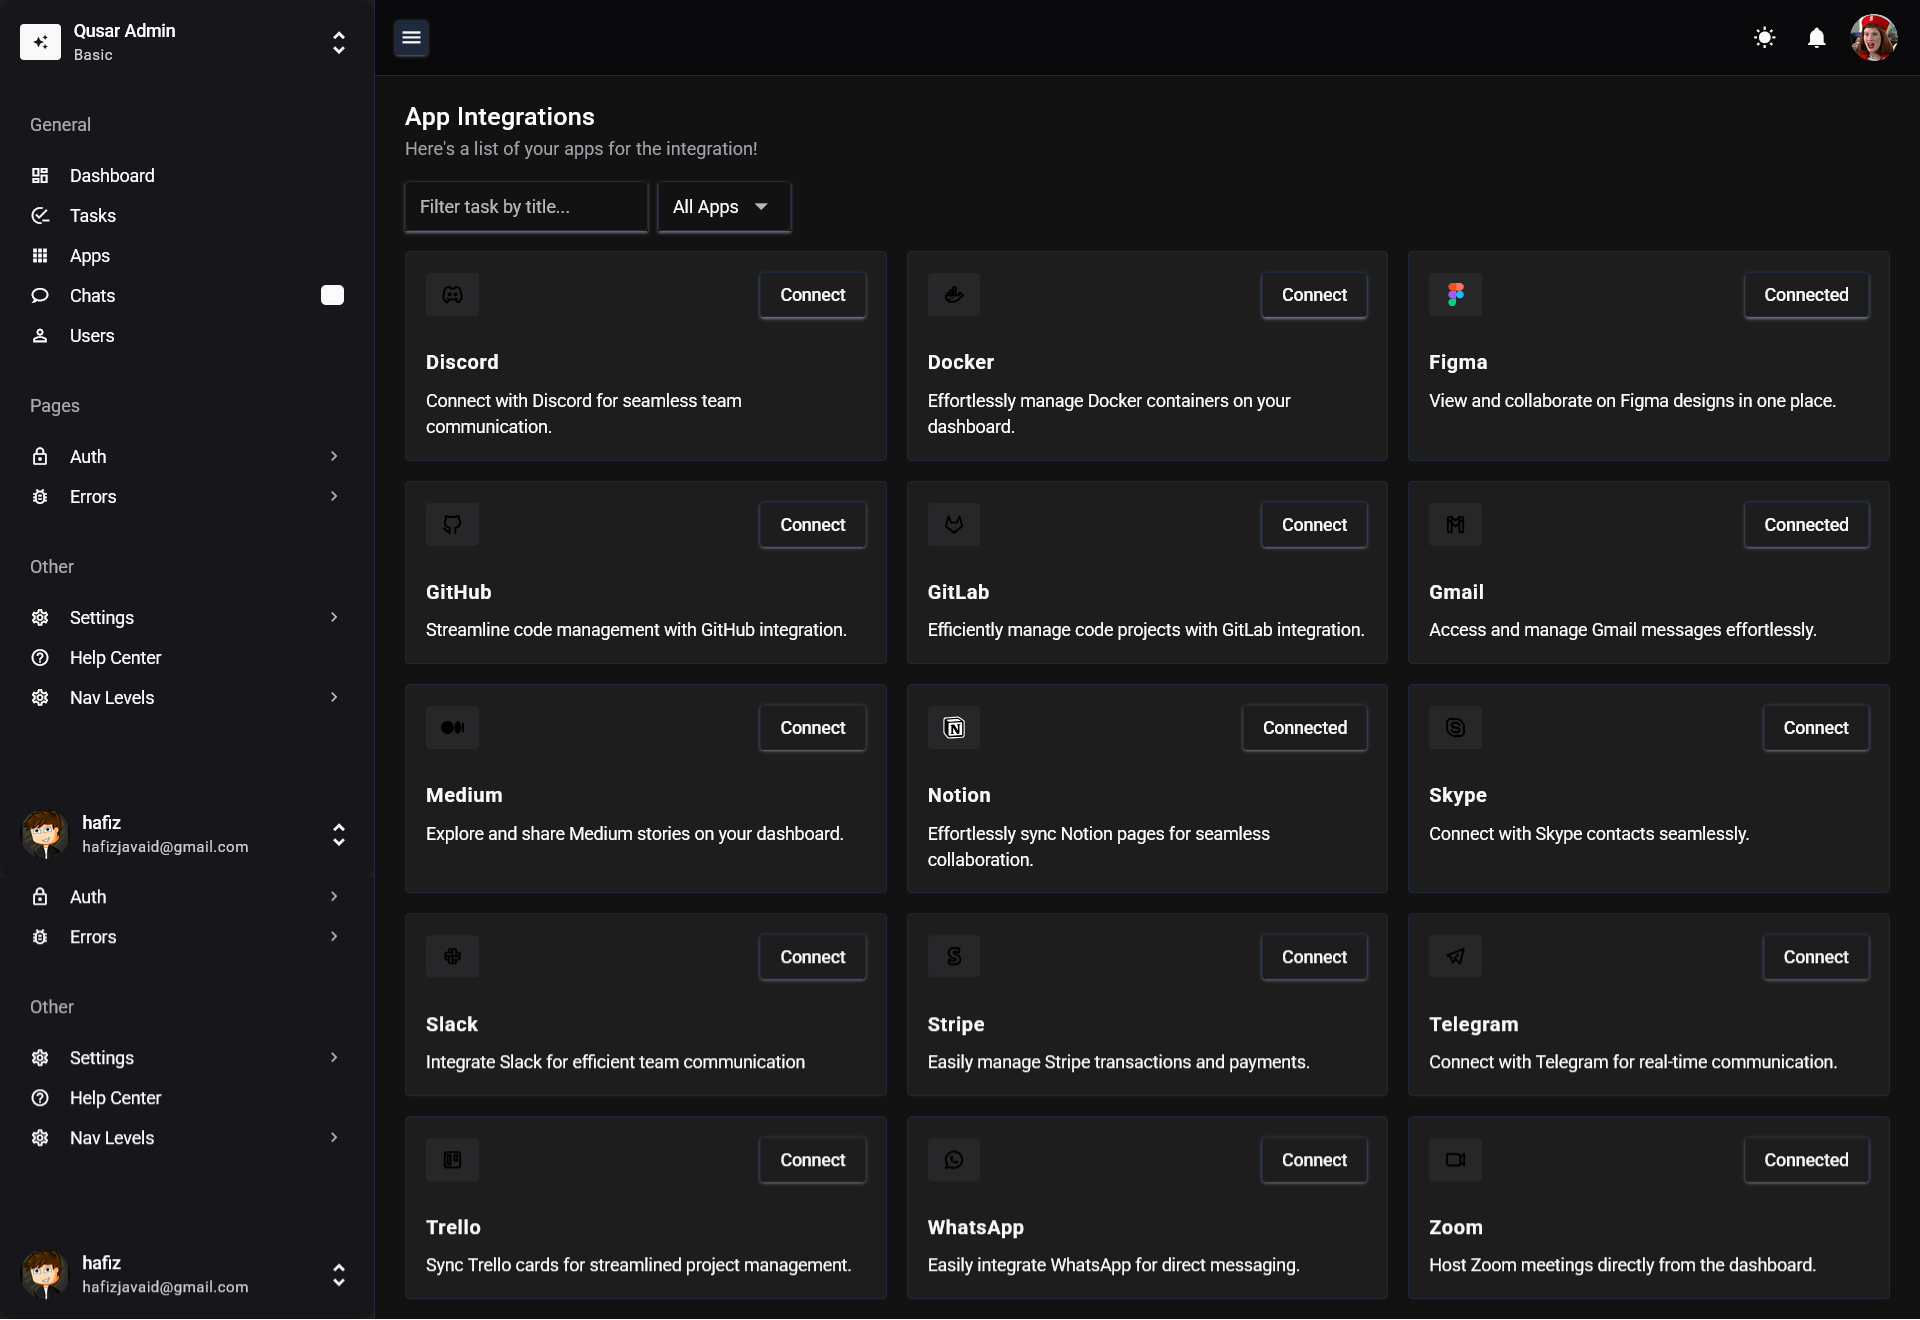Open Dashboard in the sidebar
This screenshot has height=1320, width=1920.
click(x=112, y=176)
